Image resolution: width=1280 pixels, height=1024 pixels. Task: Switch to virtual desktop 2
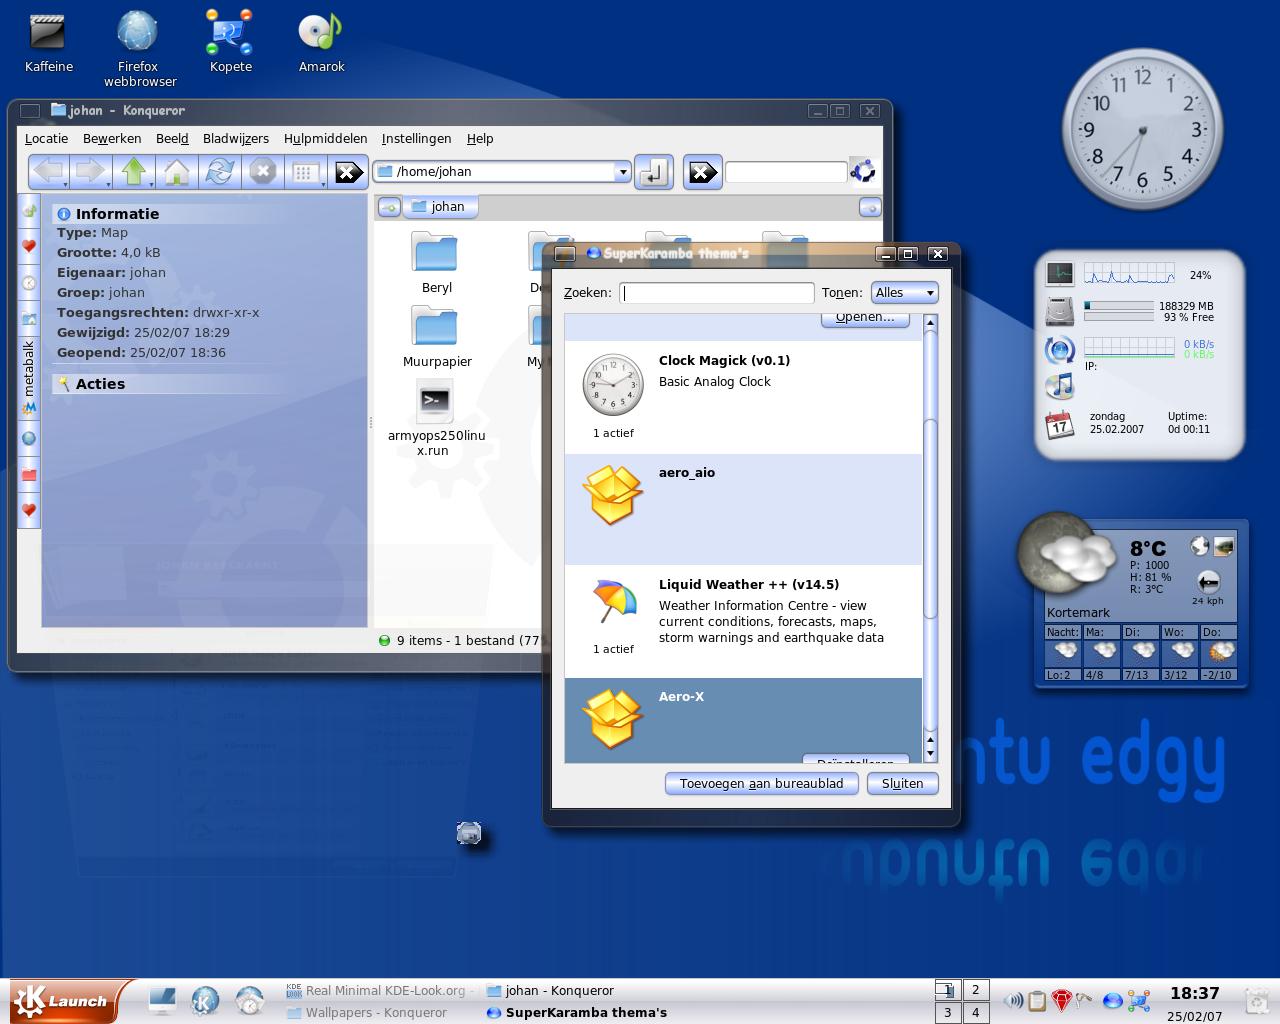pos(975,990)
